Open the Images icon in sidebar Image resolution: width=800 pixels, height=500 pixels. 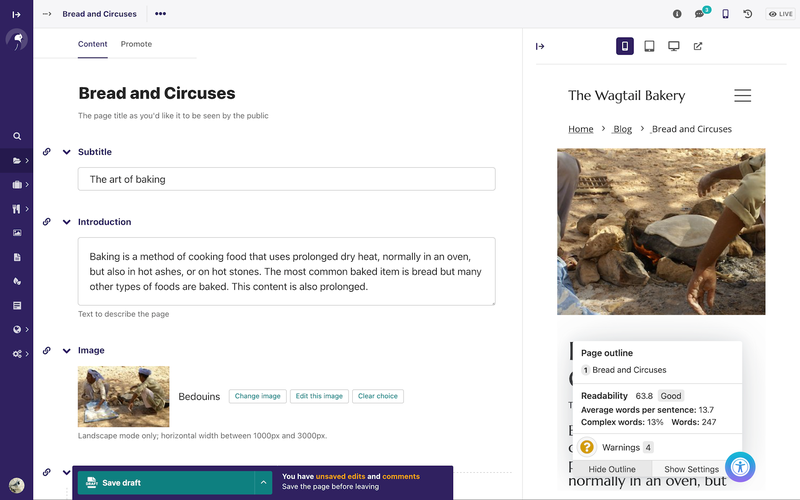pyautogui.click(x=17, y=233)
